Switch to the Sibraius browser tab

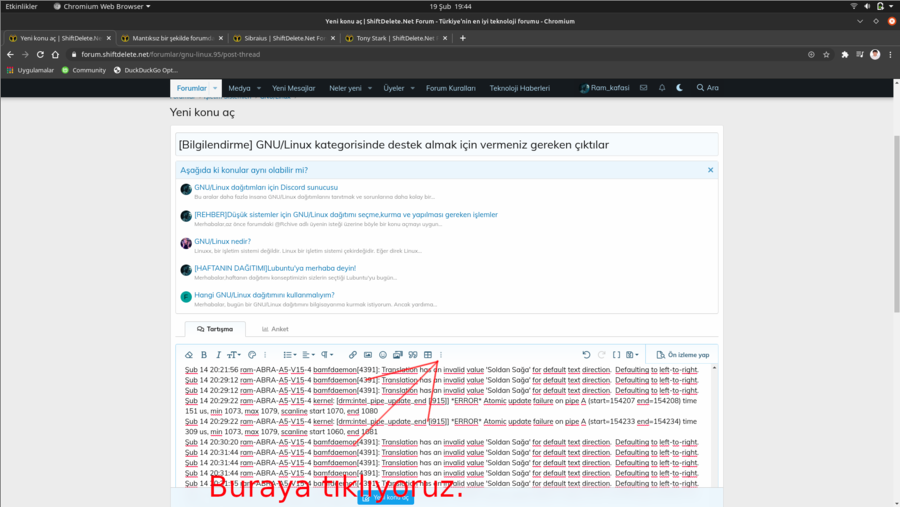pos(284,38)
